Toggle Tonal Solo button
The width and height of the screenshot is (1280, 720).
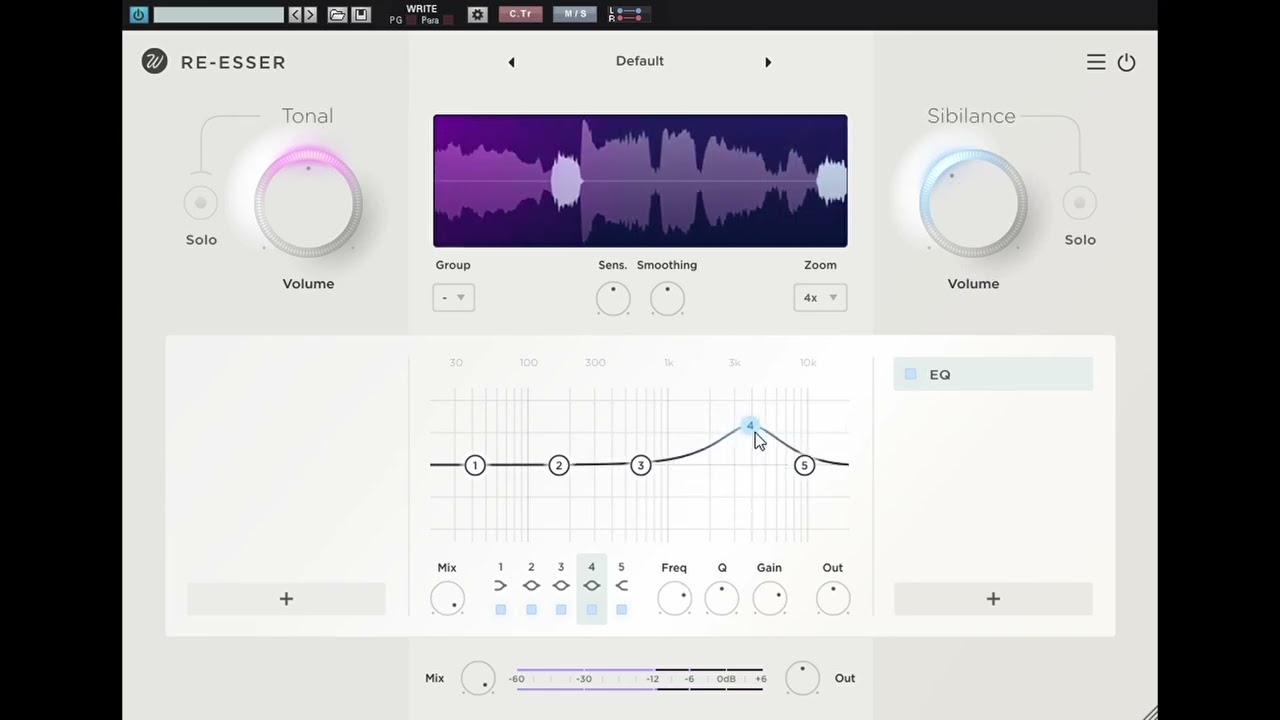(x=201, y=203)
